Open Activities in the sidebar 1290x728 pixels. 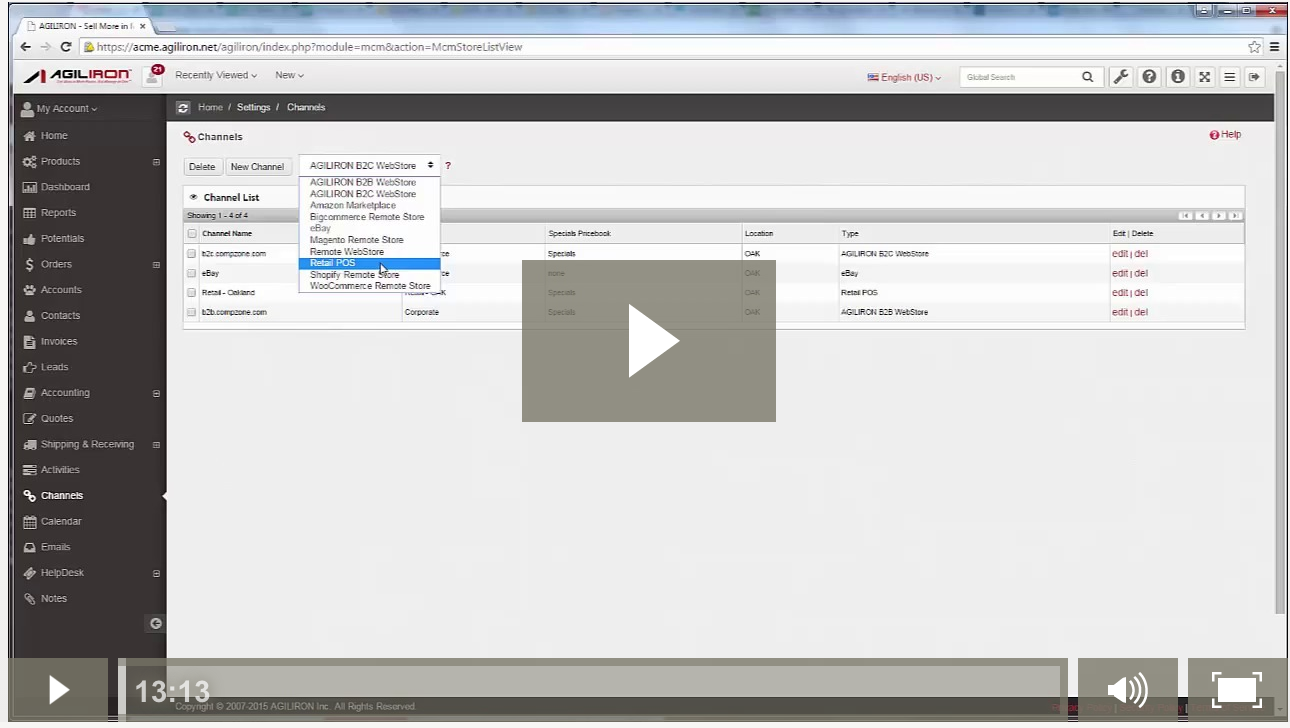pyautogui.click(x=60, y=470)
